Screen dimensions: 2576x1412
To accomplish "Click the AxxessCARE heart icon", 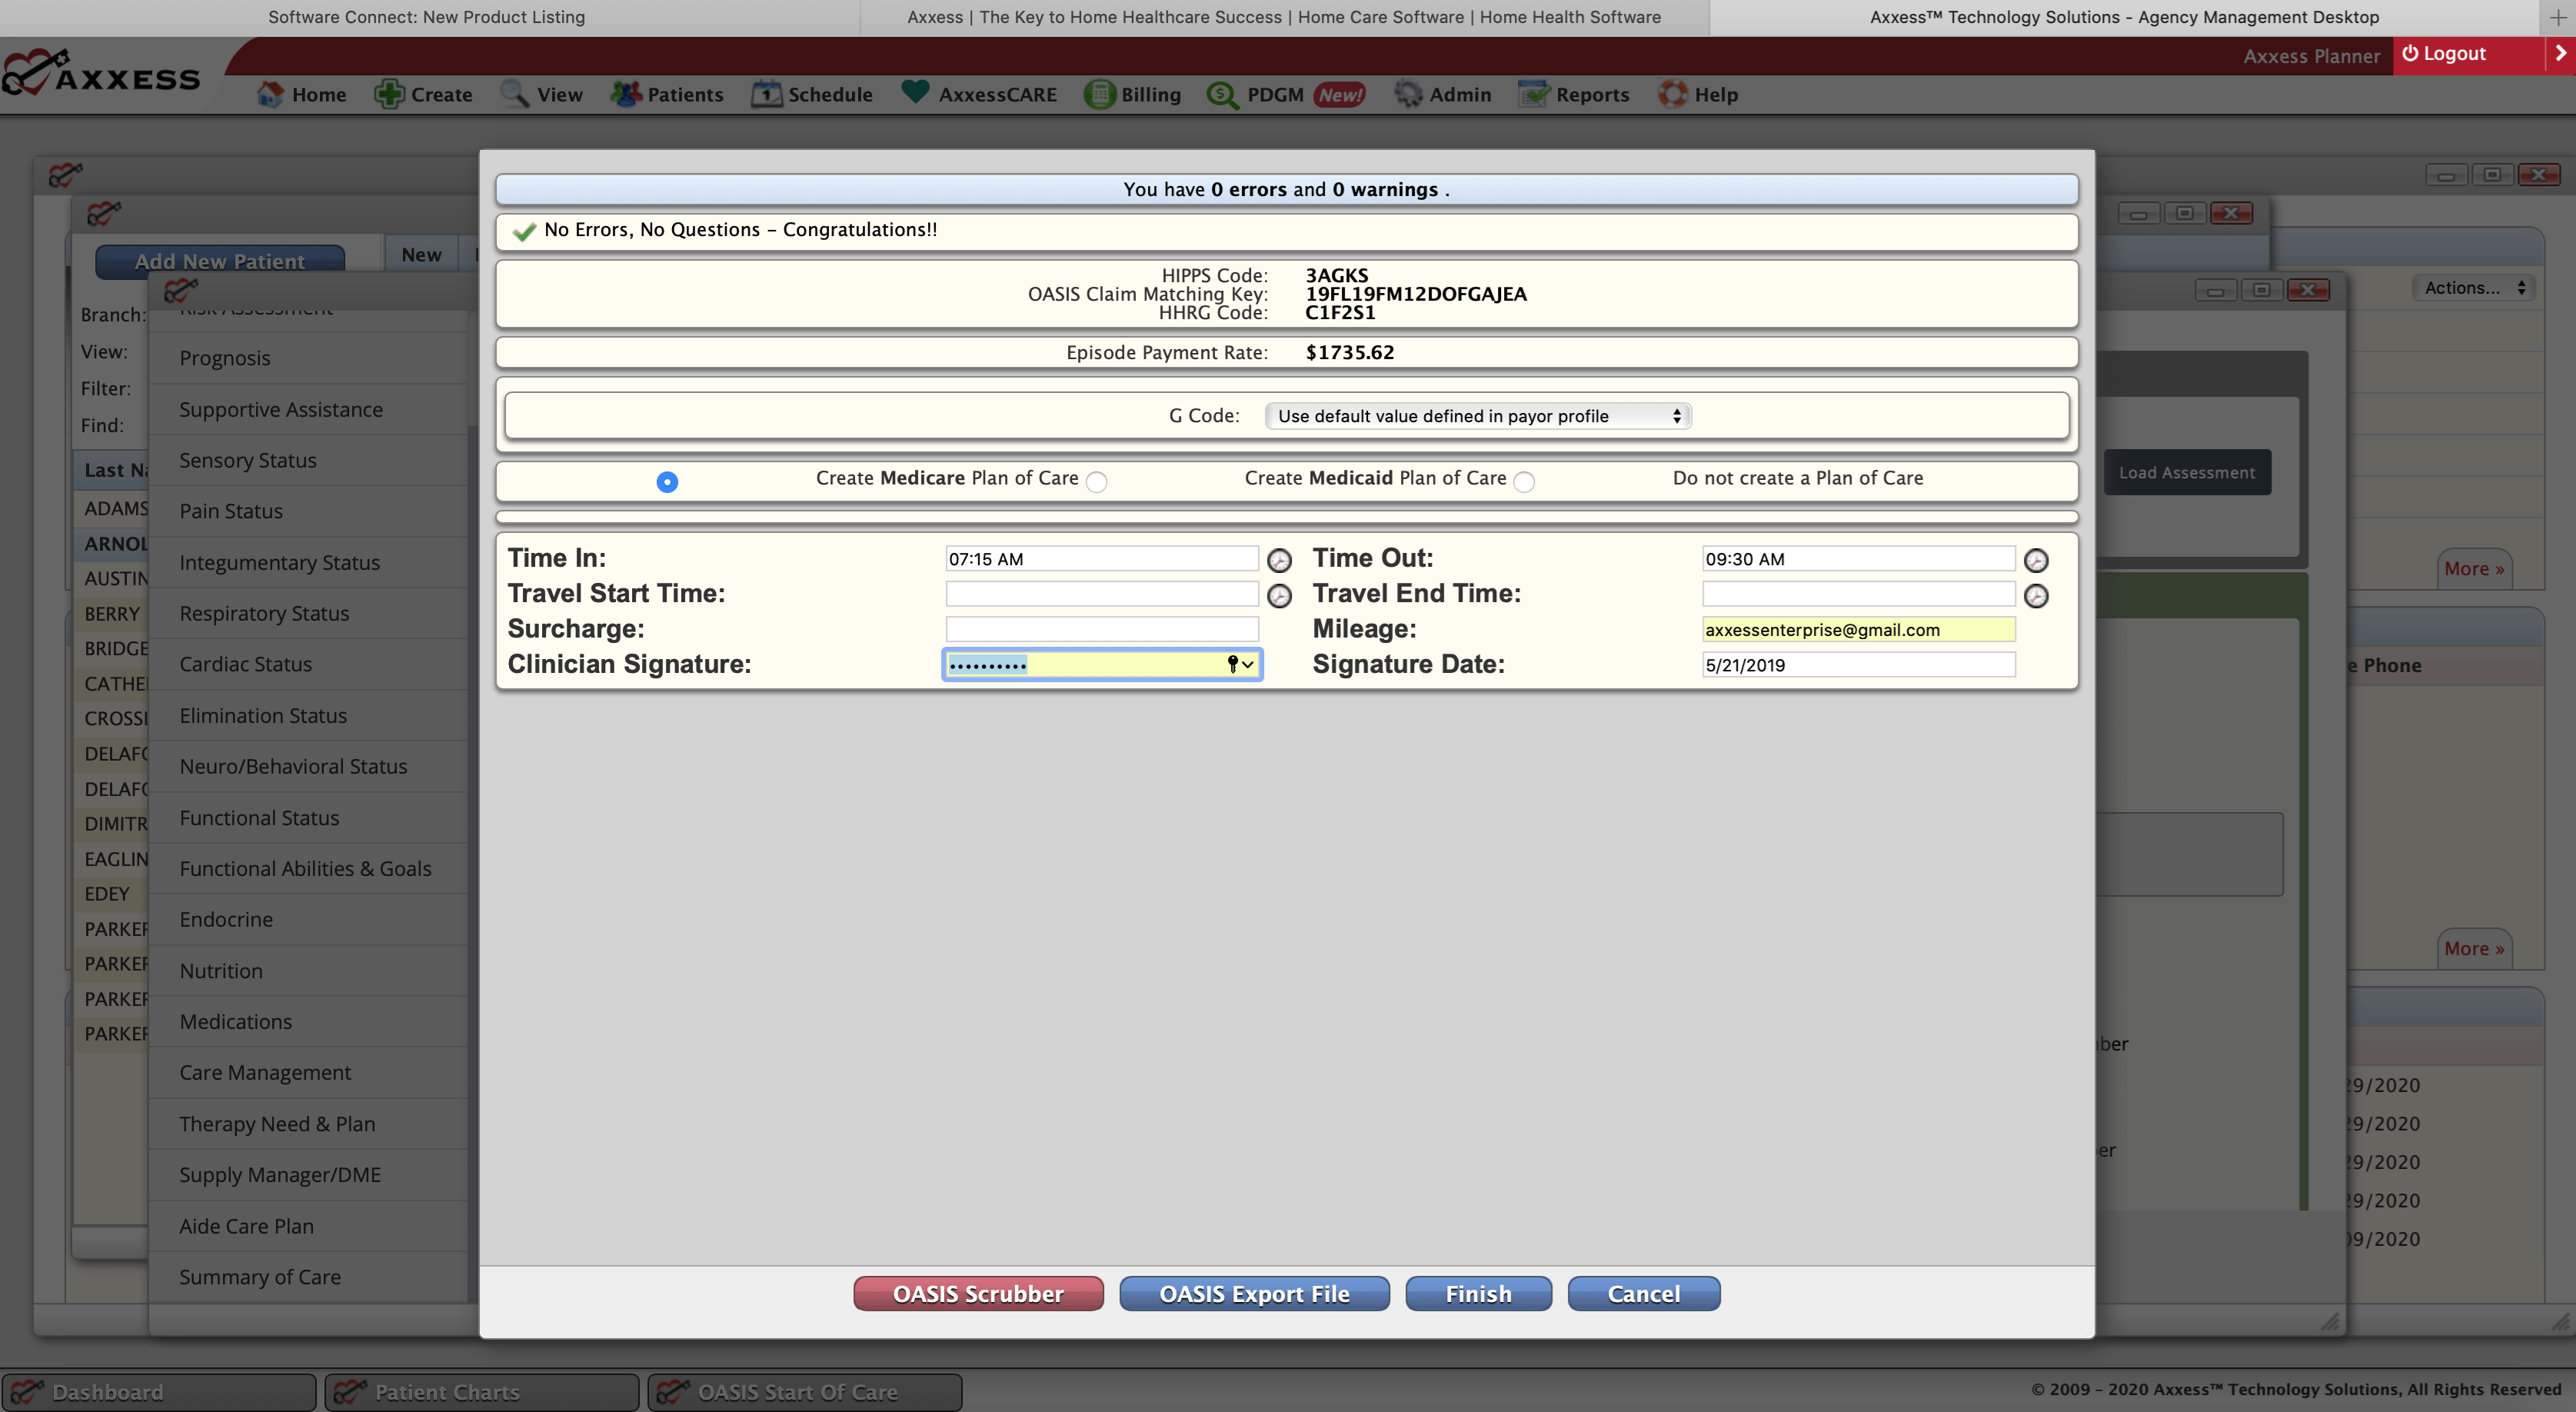I will pos(914,92).
